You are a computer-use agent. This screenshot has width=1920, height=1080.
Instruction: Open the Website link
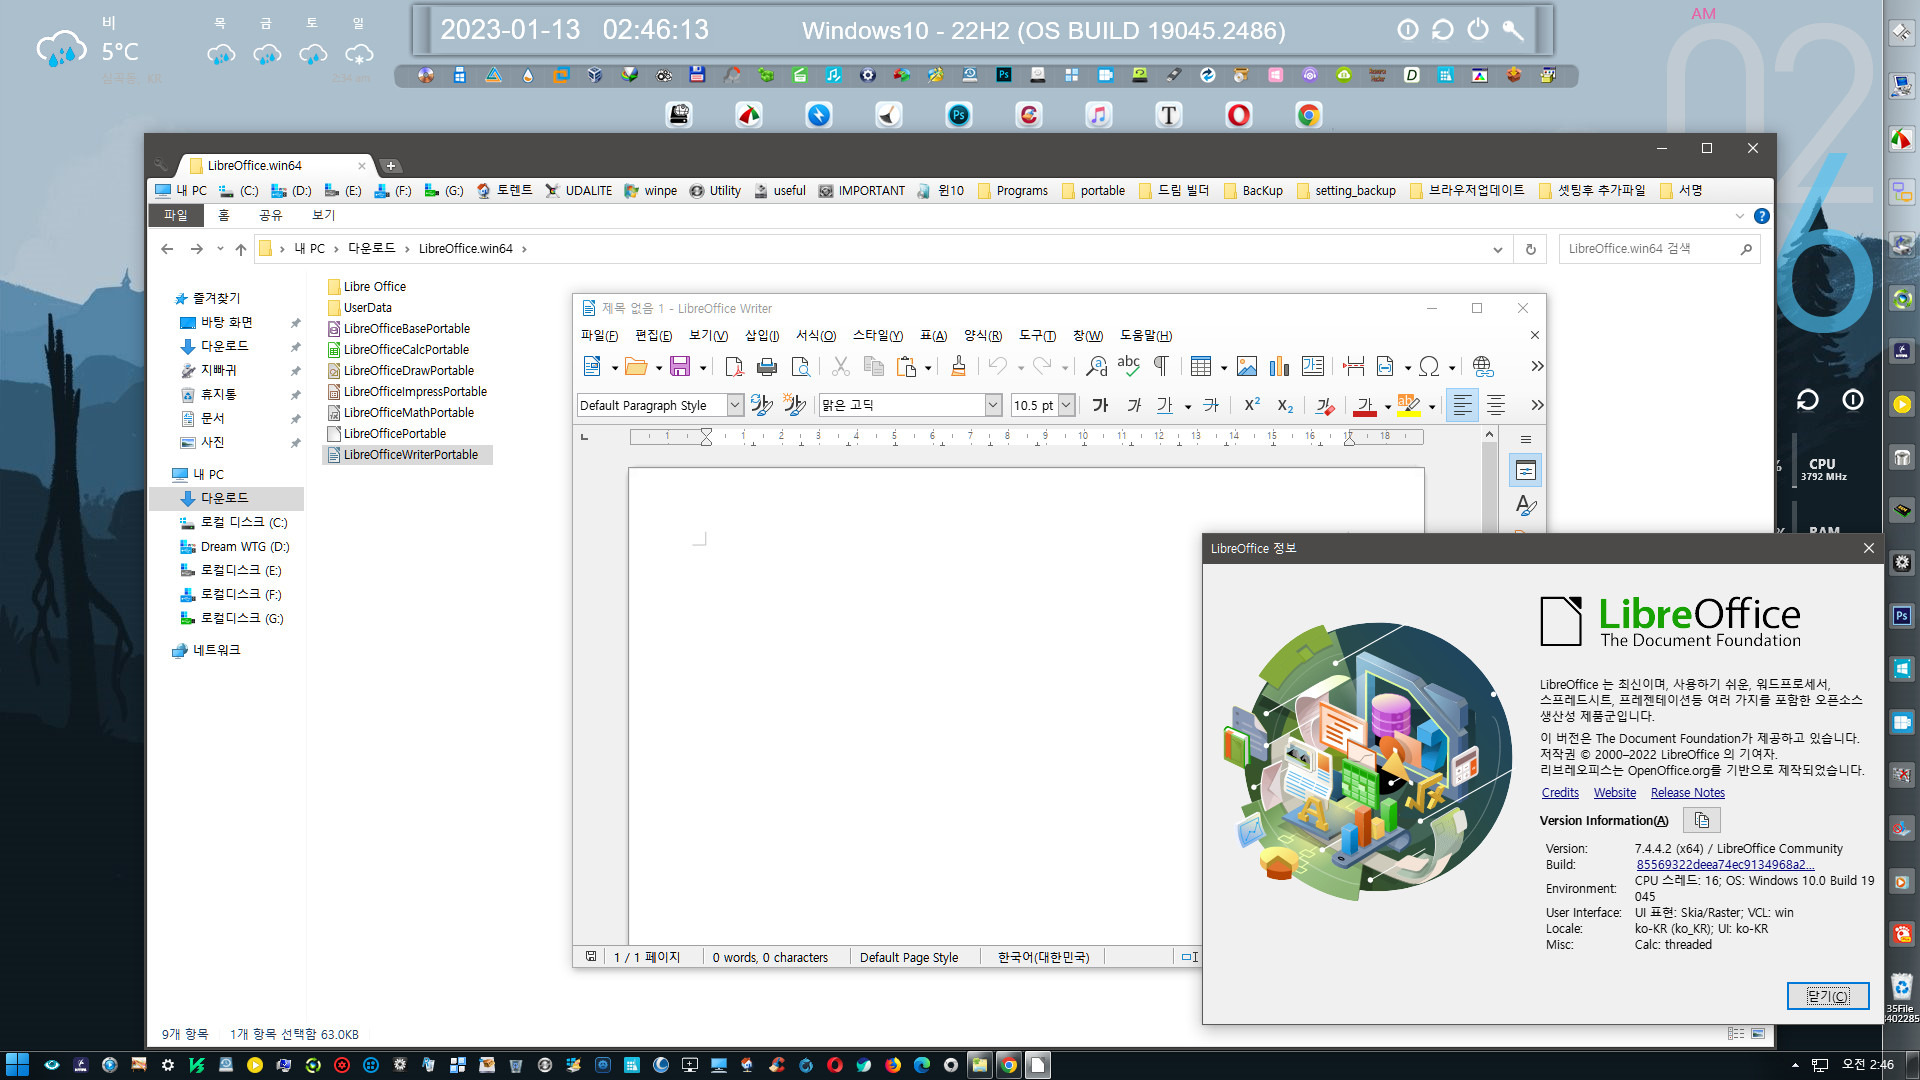pyautogui.click(x=1615, y=793)
